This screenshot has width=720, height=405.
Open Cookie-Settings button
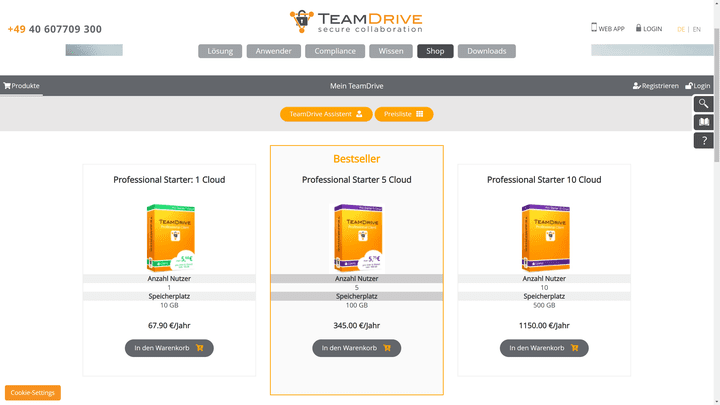point(33,393)
